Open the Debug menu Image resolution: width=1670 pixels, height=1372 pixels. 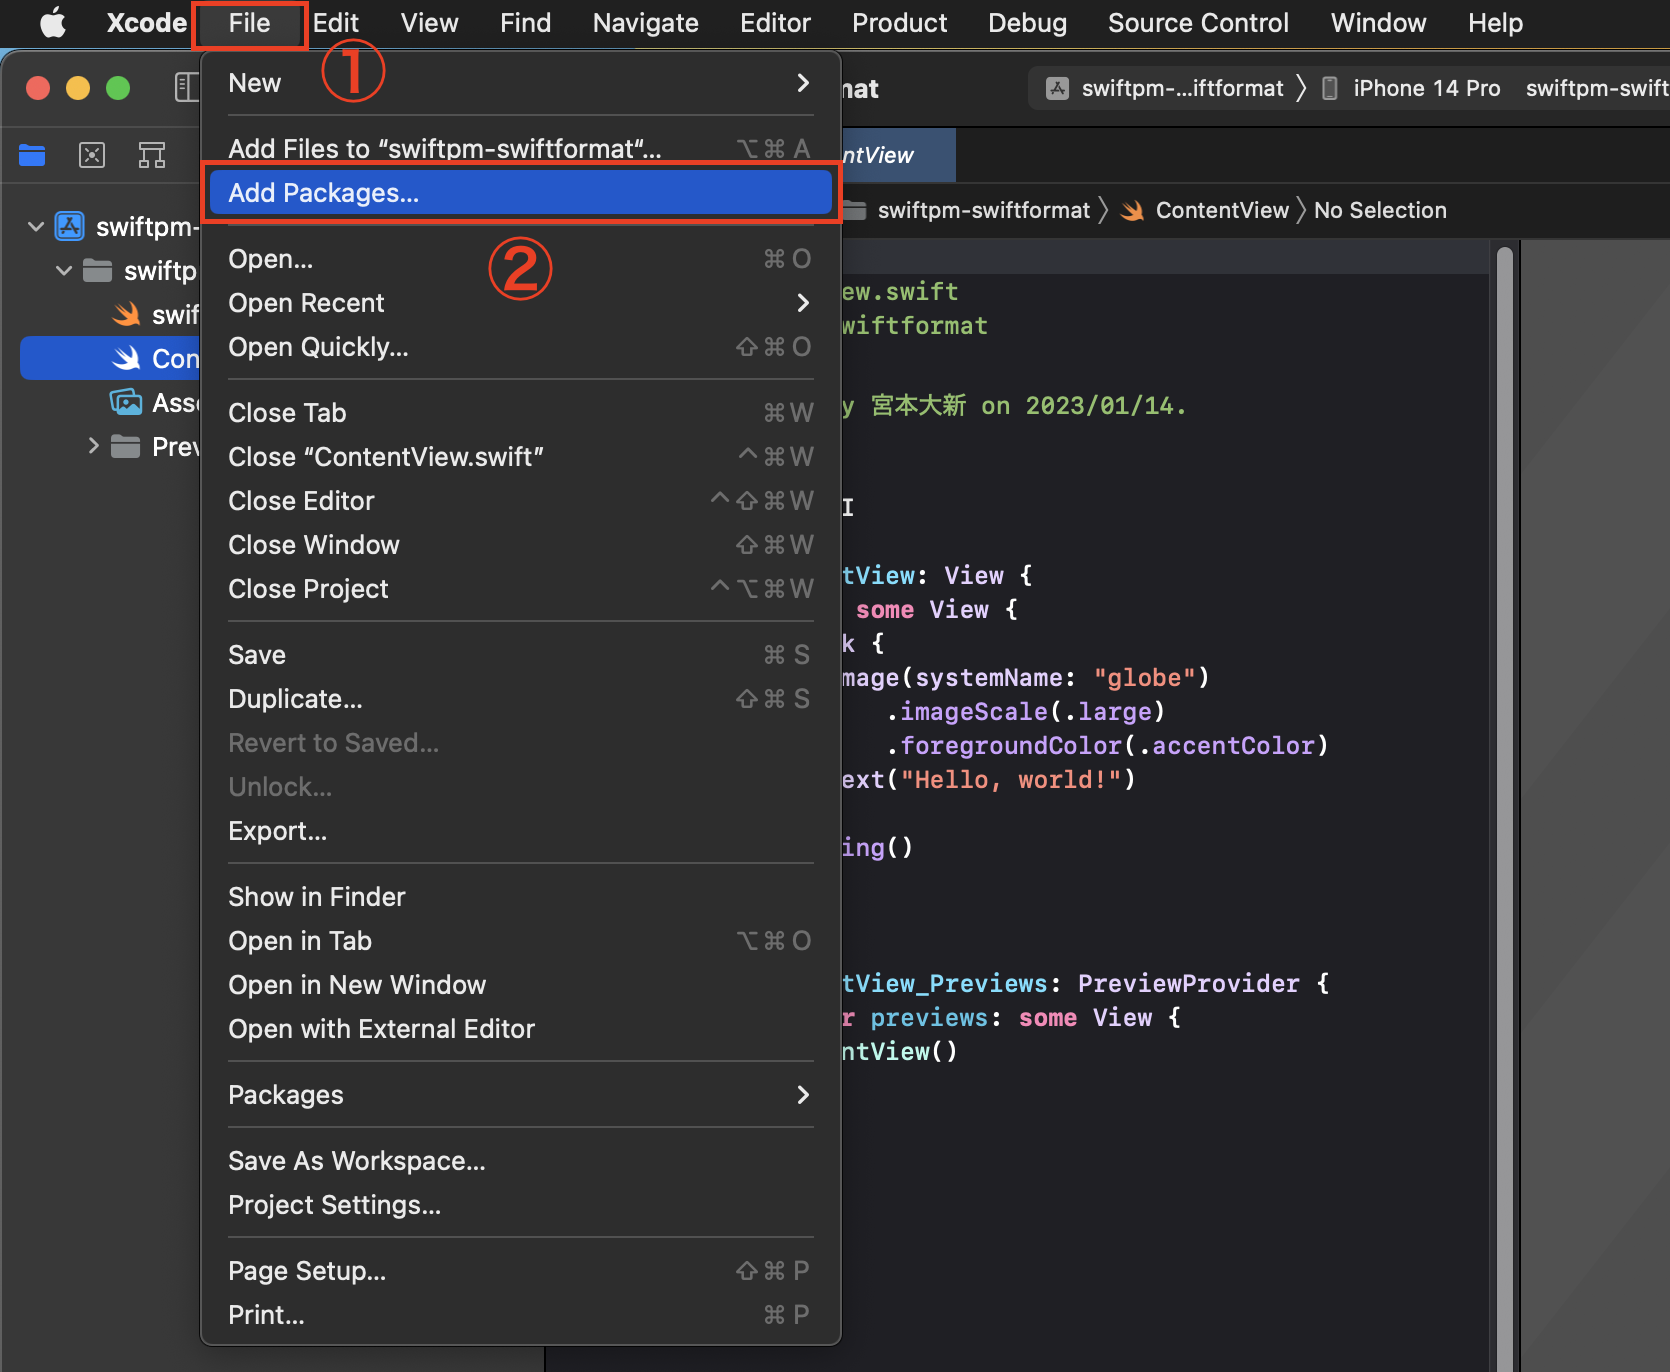point(1028,22)
